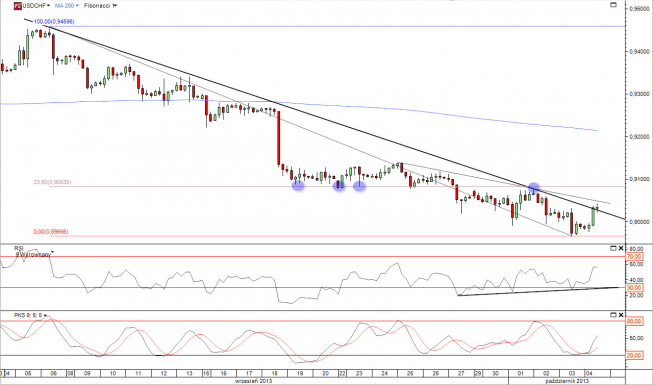653x385 pixels.
Task: Open the Fibonacci 1 dropdown menu
Action: 115,6
